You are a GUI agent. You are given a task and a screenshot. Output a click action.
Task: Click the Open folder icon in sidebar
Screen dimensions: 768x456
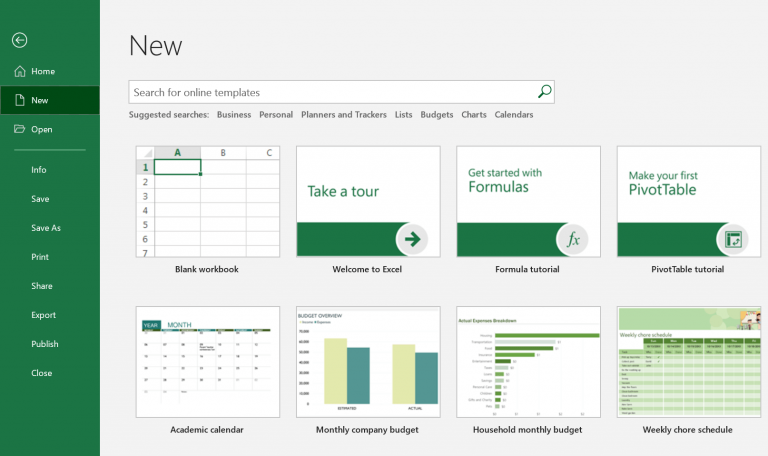tap(20, 129)
